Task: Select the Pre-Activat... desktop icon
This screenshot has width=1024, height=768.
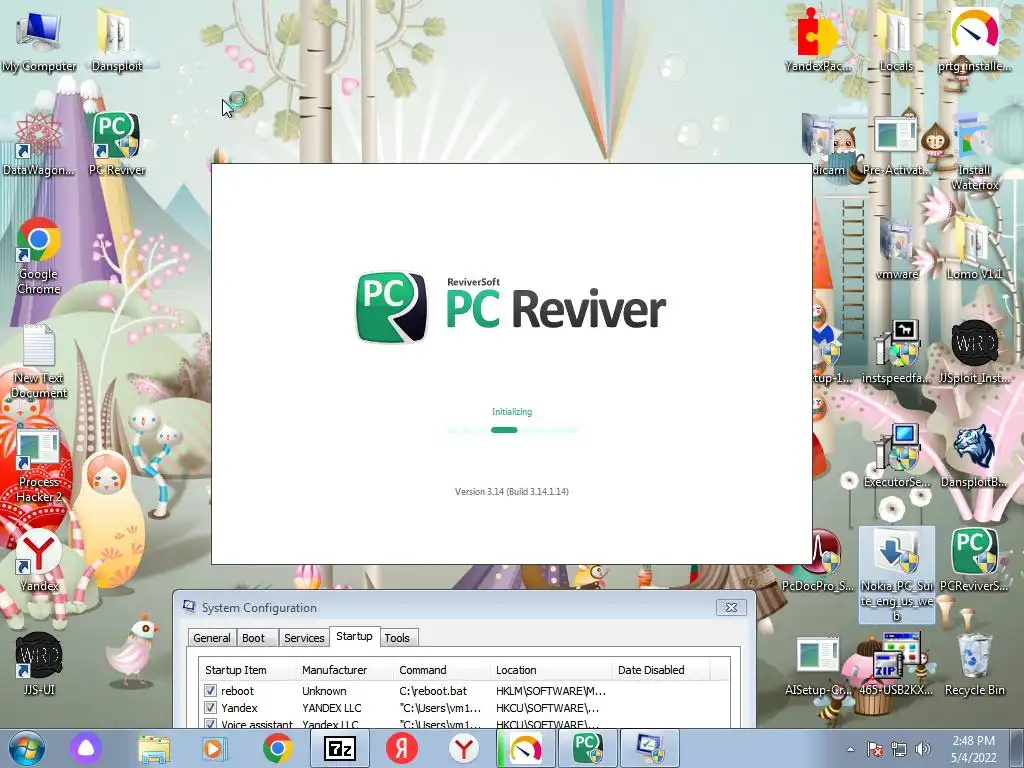Action: (x=896, y=145)
